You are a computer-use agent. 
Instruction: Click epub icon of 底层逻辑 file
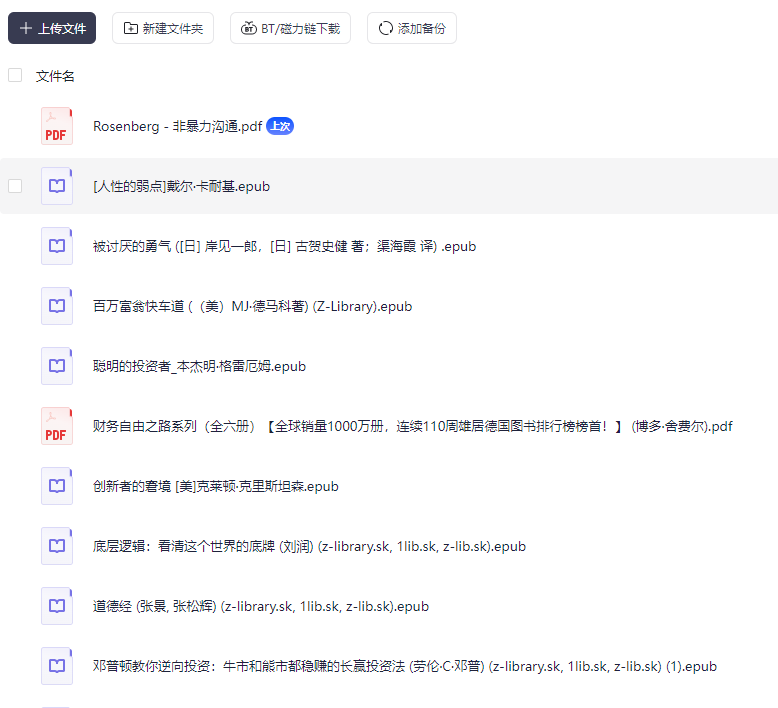click(x=57, y=546)
